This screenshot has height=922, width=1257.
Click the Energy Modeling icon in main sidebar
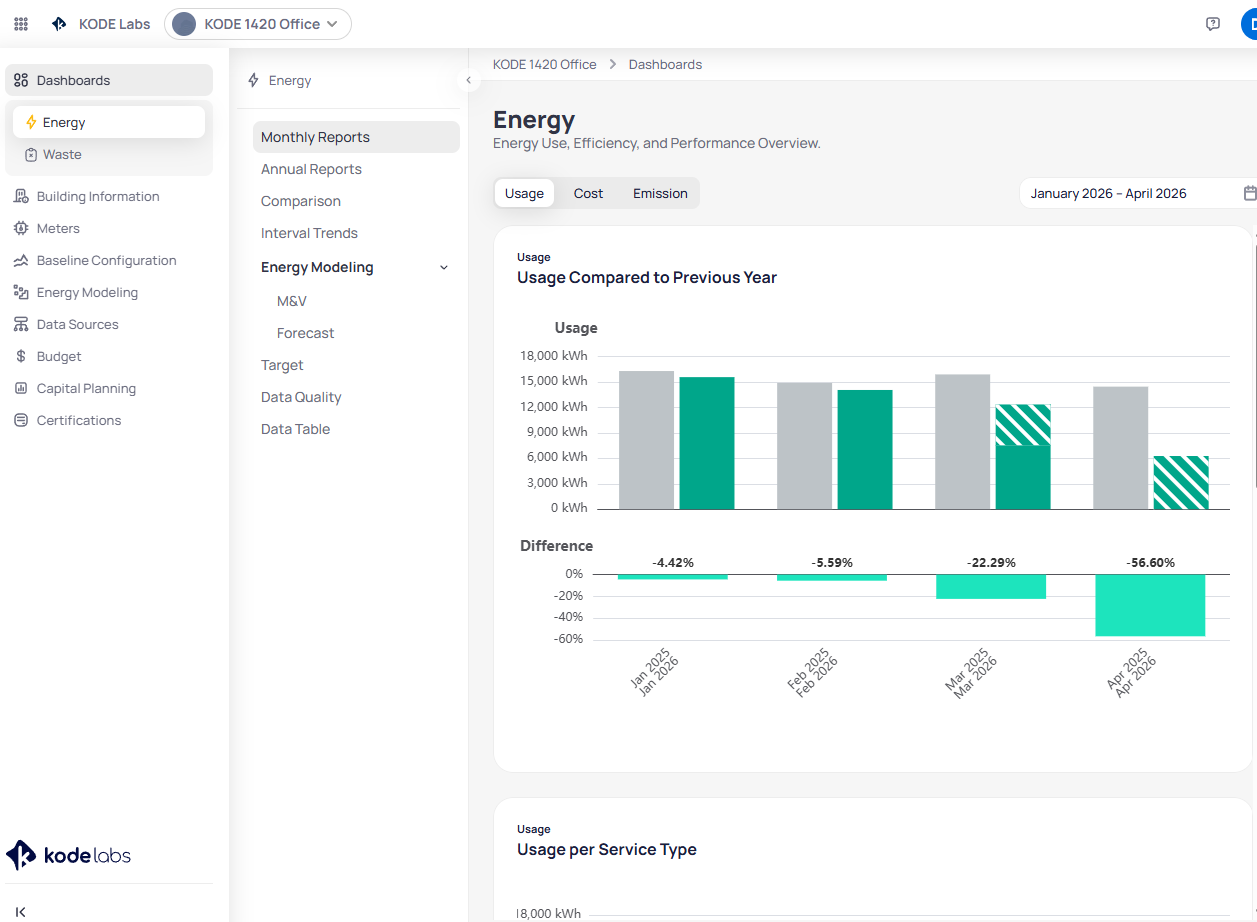tap(21, 292)
